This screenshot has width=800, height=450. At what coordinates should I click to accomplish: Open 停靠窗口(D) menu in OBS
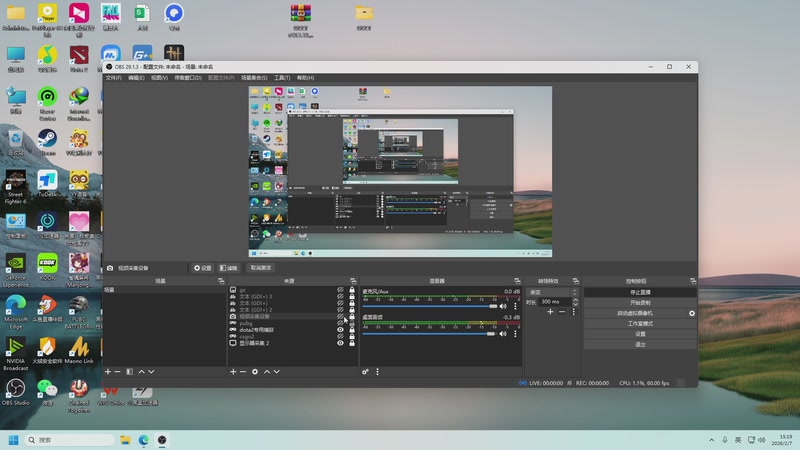pyautogui.click(x=188, y=78)
